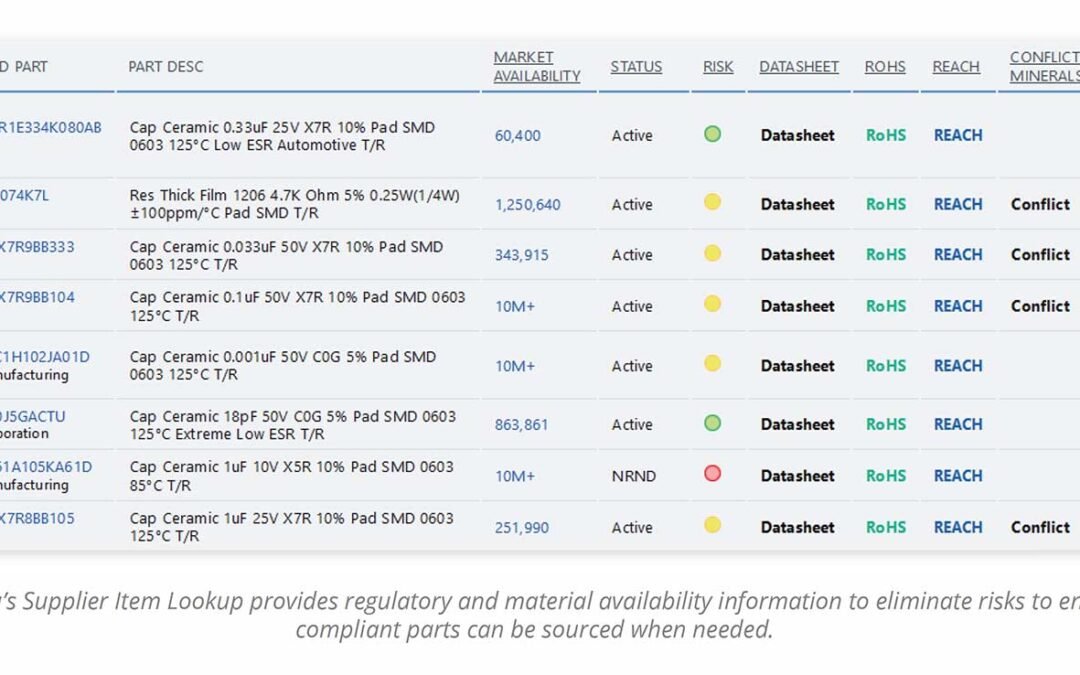1080x675 pixels.
Task: Open Datasheet for 18pF Extreme Low ESR capacitor
Action: coord(798,424)
